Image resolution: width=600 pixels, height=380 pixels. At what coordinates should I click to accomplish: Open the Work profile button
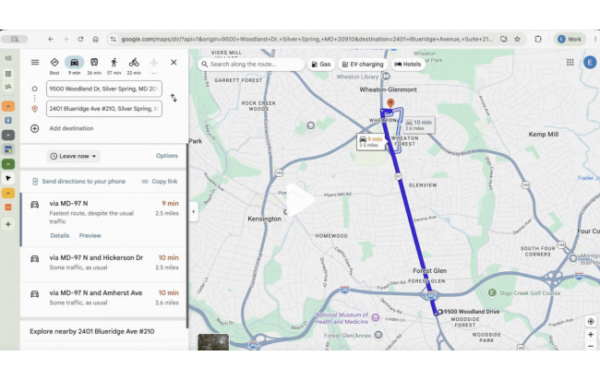570,39
